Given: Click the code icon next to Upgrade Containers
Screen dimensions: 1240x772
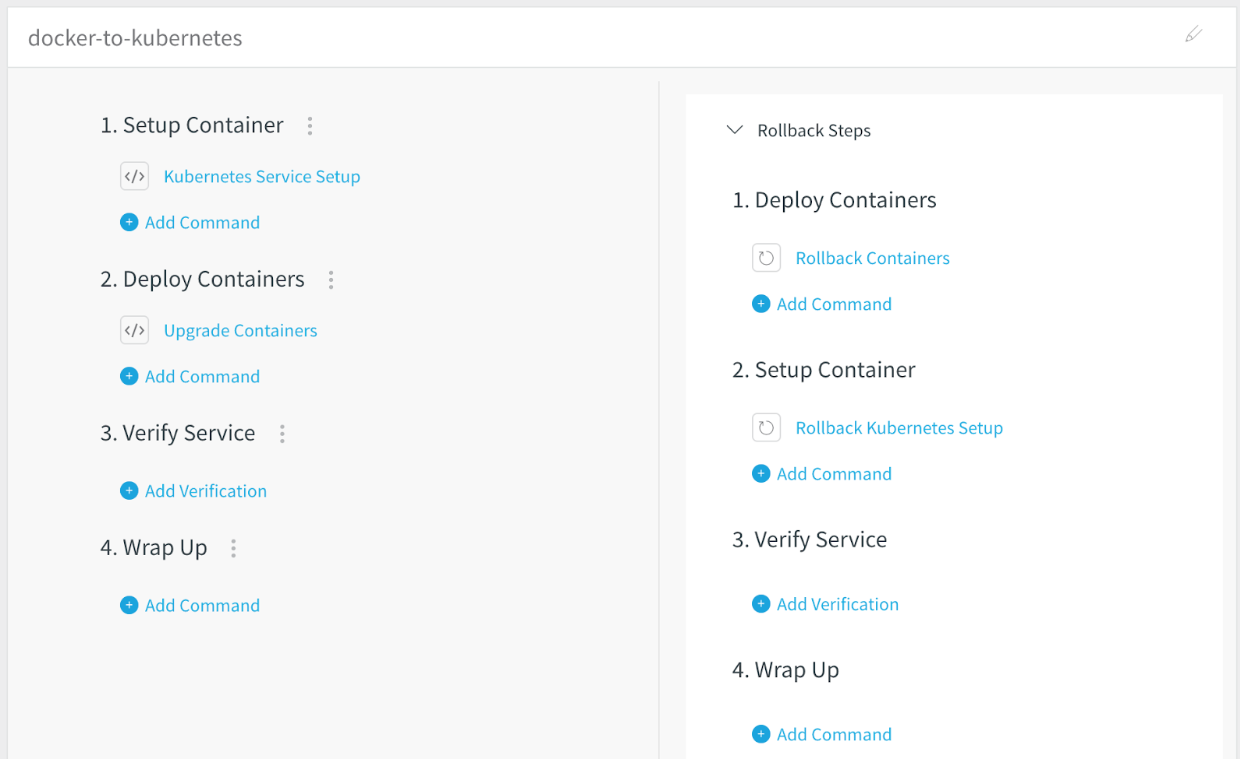Looking at the screenshot, I should (134, 331).
